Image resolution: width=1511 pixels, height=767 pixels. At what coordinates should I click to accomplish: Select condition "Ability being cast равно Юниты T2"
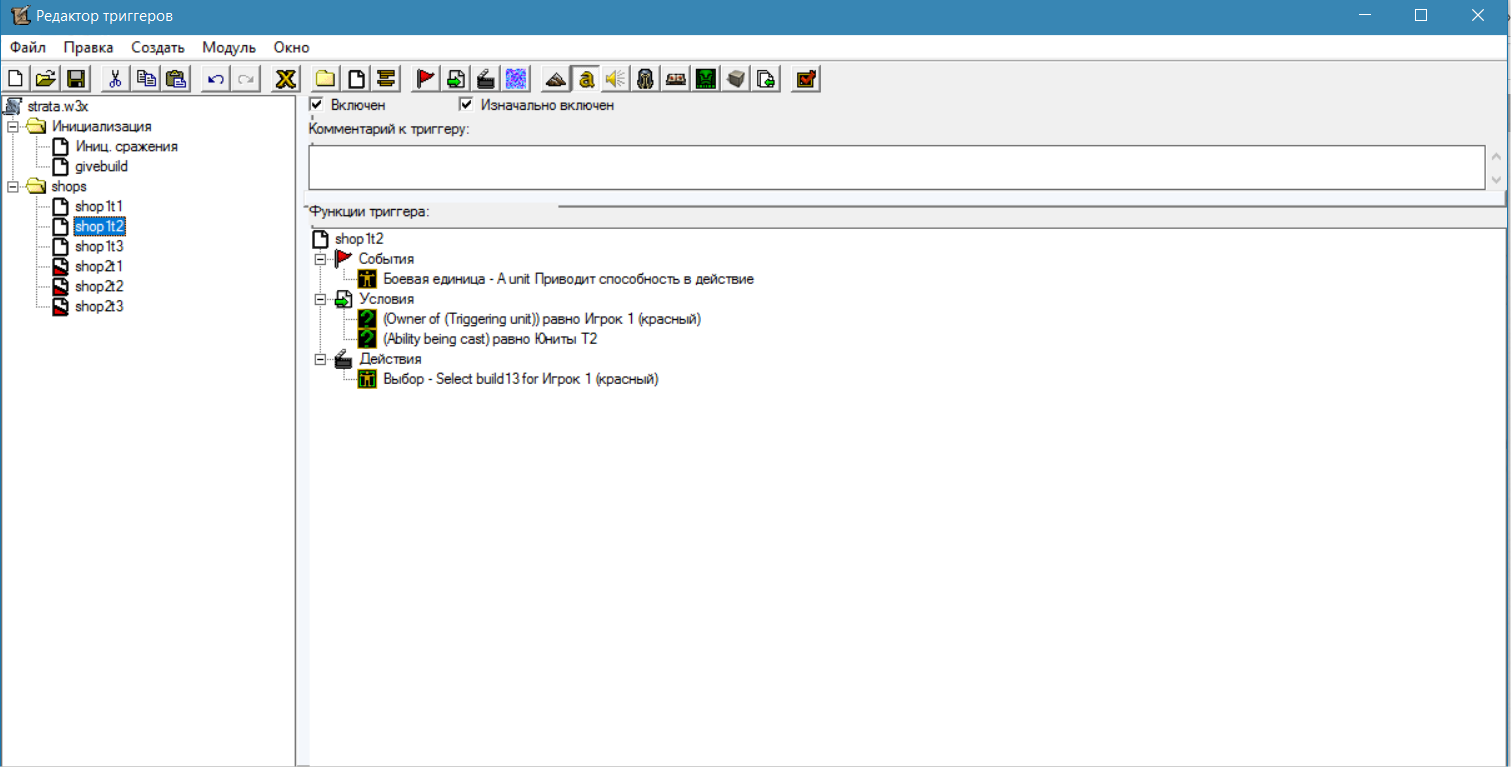[490, 339]
